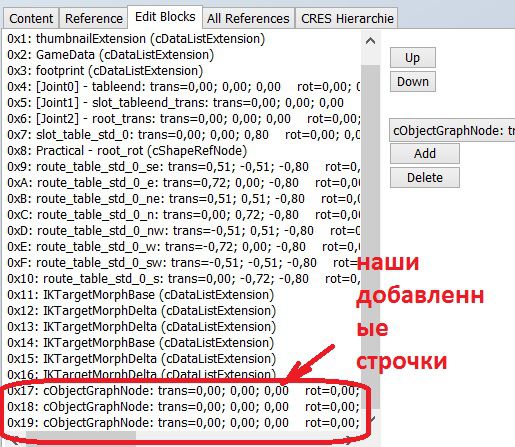The width and height of the screenshot is (515, 447).
Task: Select row 0x16: IKTargetMorphDelta
Action: [x=182, y=375]
